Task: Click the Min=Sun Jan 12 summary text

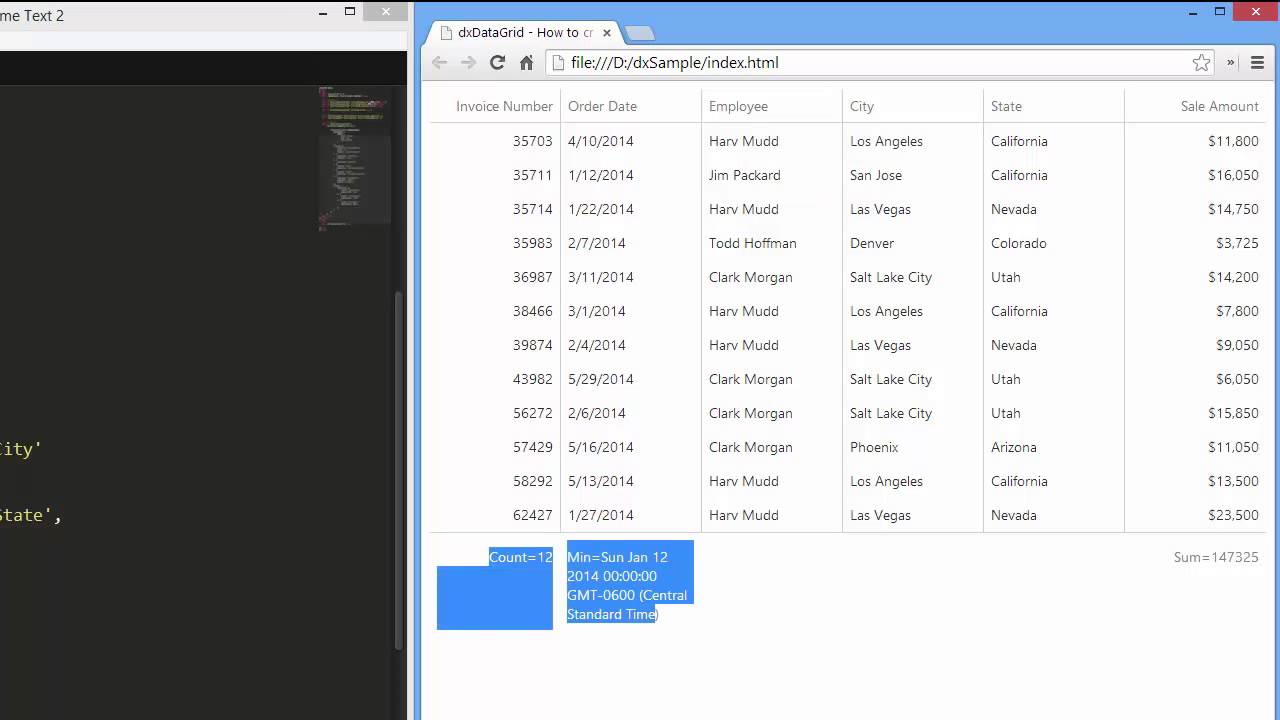Action: (x=617, y=557)
